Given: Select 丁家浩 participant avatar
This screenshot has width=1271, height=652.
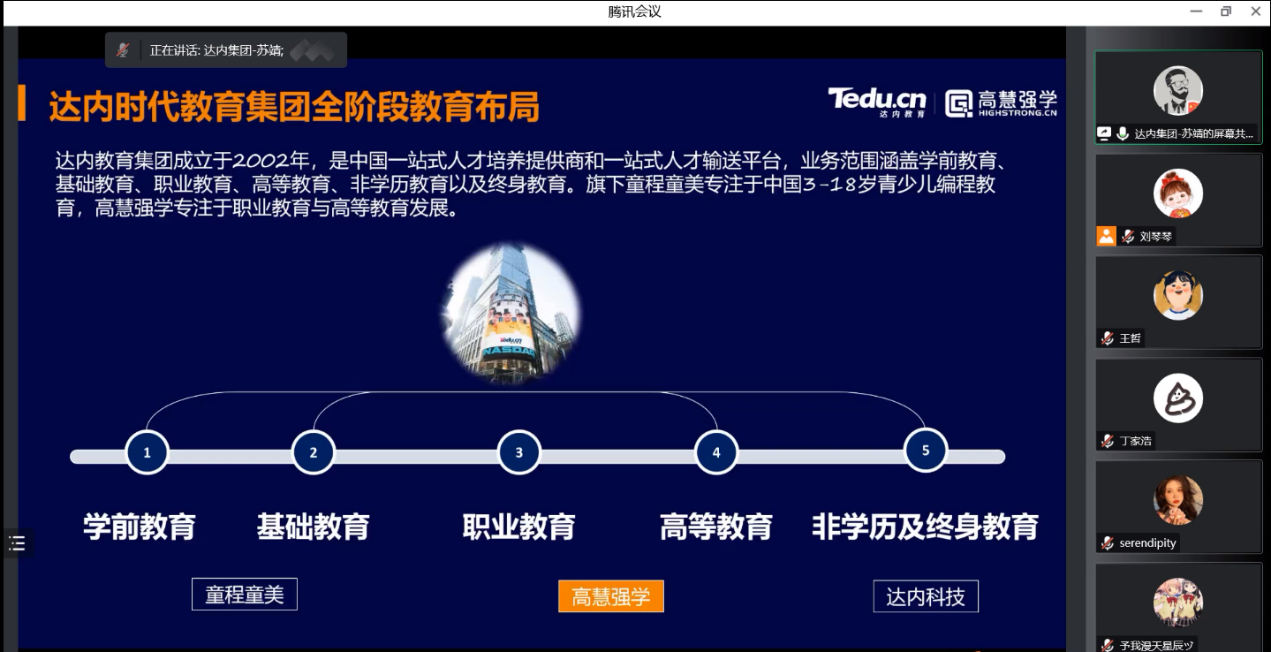Looking at the screenshot, I should point(1178,398).
